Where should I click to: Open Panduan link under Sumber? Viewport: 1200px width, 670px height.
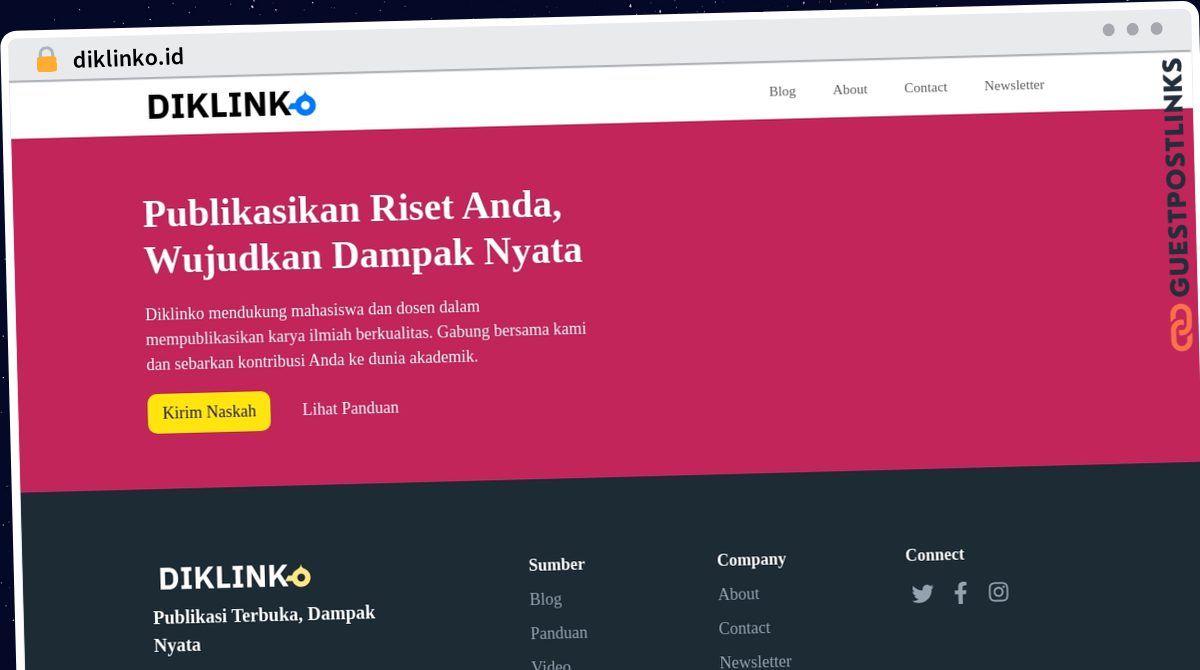coord(559,633)
